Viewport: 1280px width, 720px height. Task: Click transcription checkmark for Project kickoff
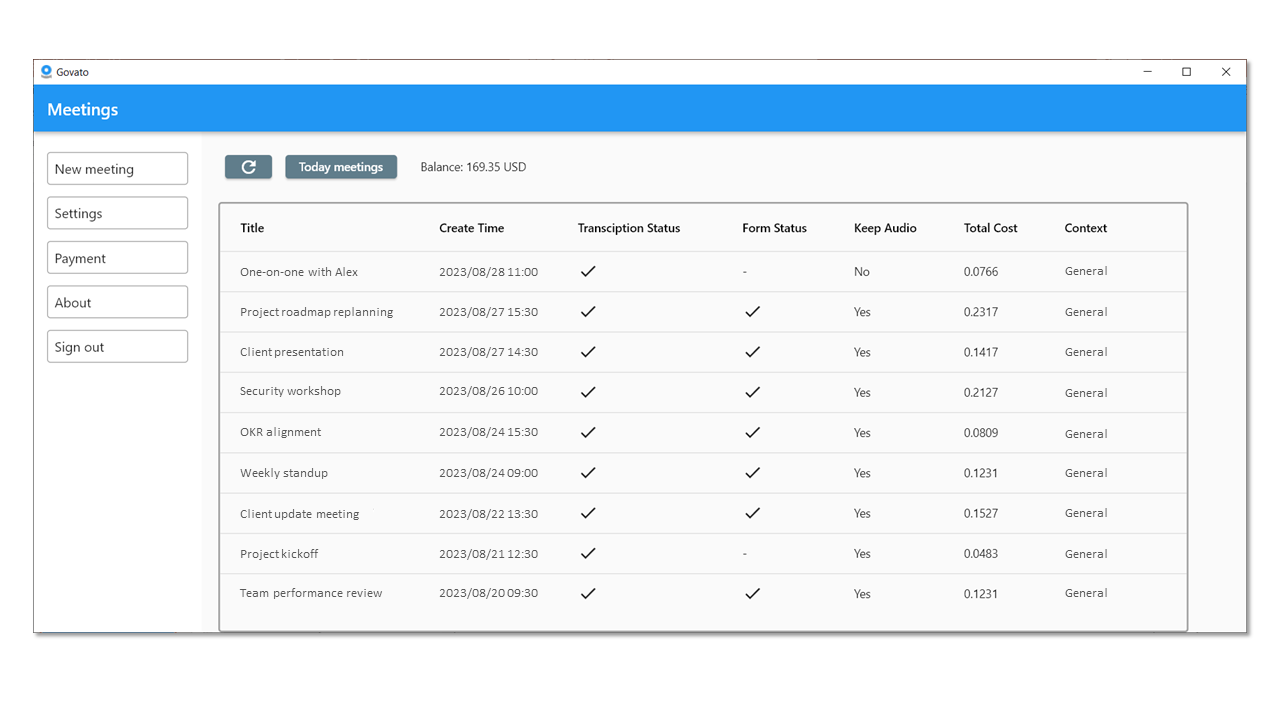(588, 553)
